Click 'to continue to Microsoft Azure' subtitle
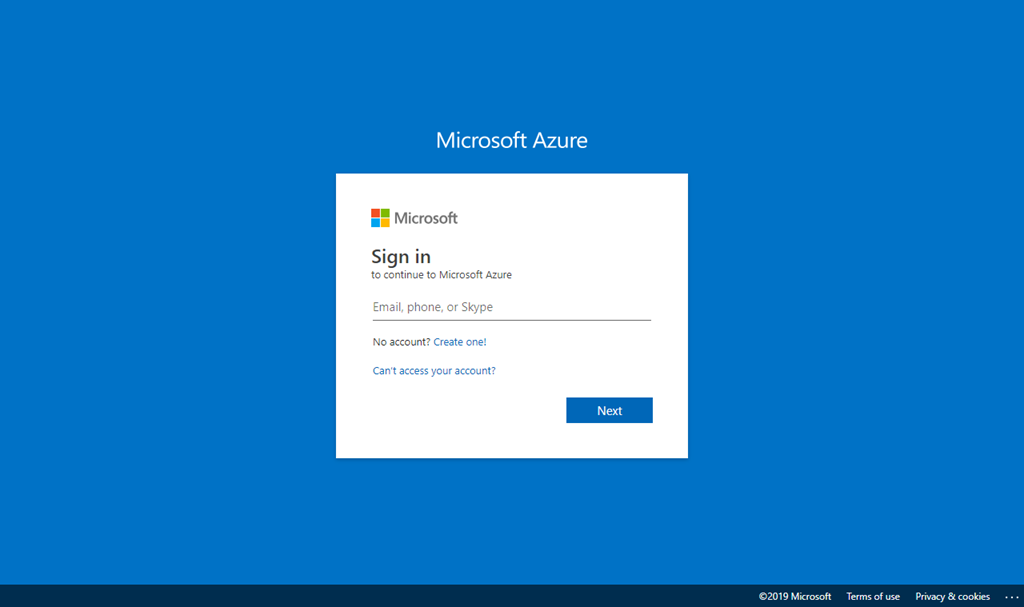 point(441,275)
